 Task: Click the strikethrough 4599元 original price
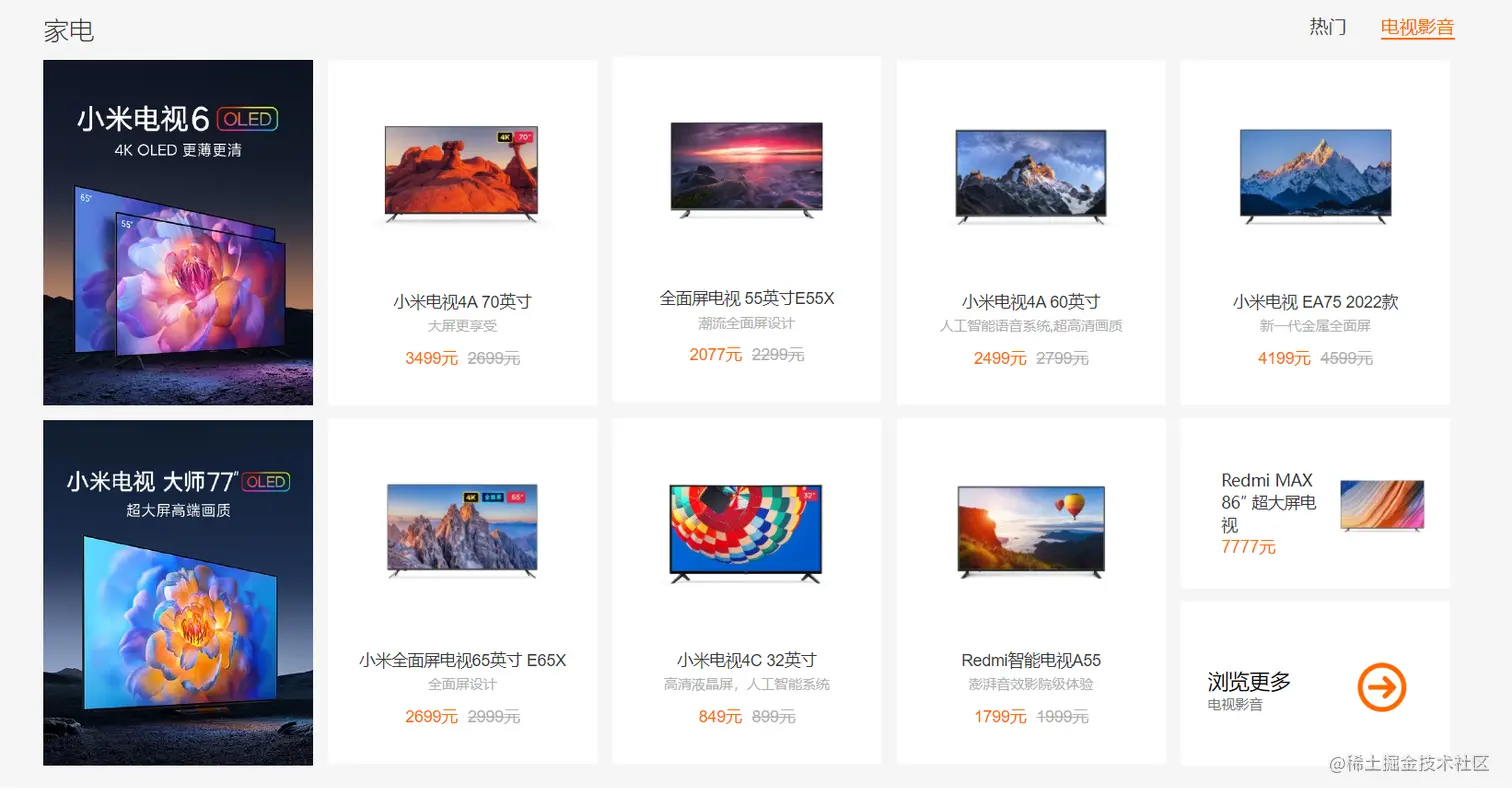(1346, 358)
